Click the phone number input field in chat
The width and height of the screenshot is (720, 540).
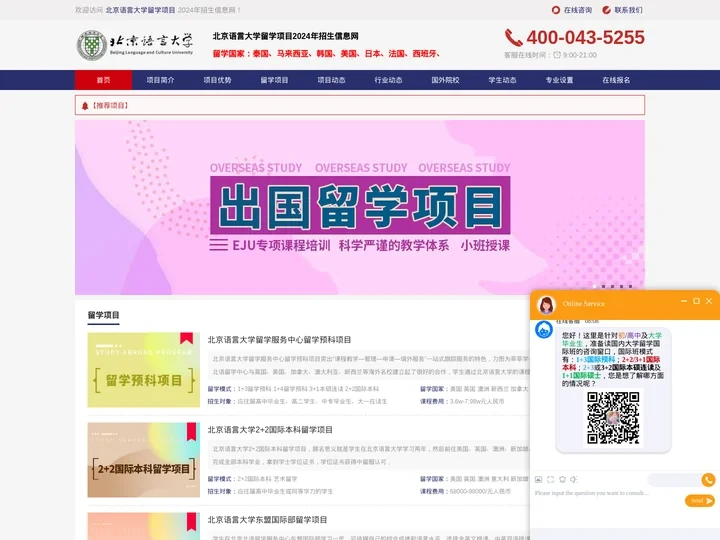pos(675,480)
